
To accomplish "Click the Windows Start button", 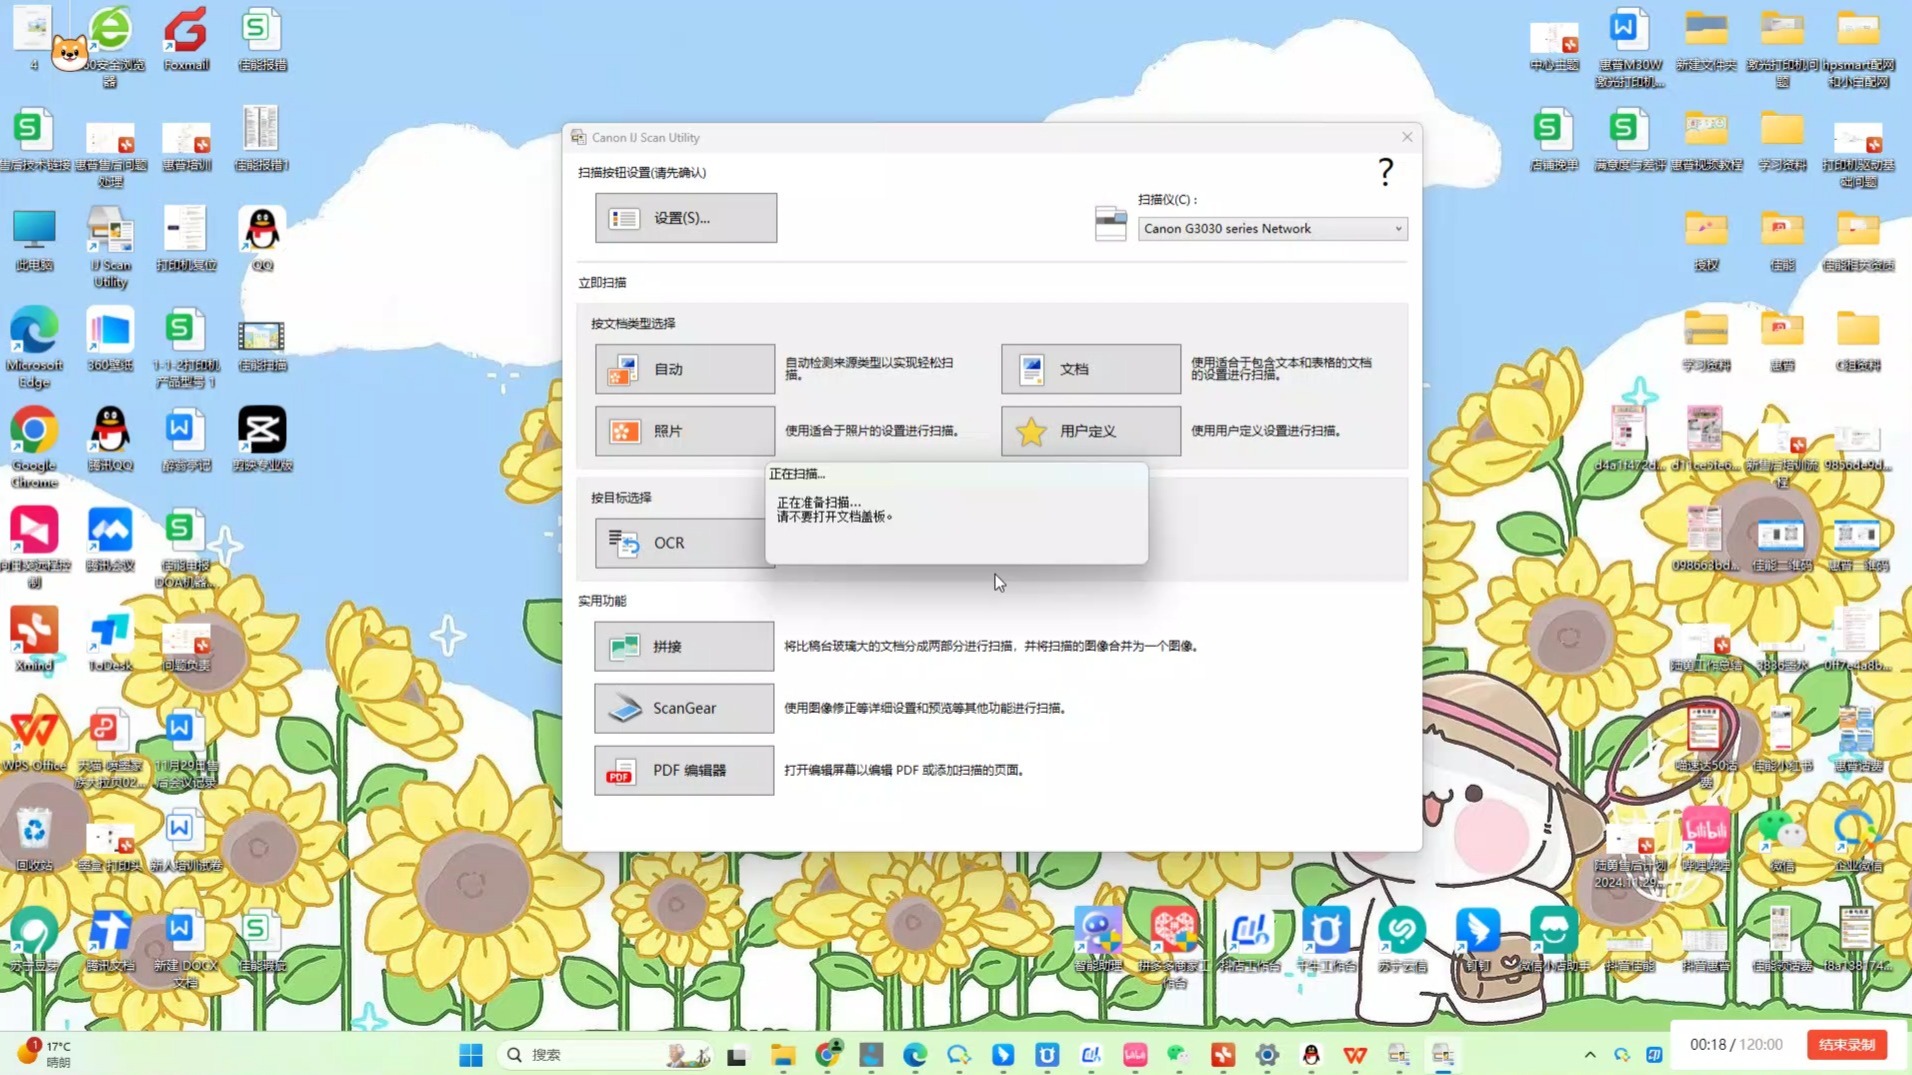I will 469,1054.
